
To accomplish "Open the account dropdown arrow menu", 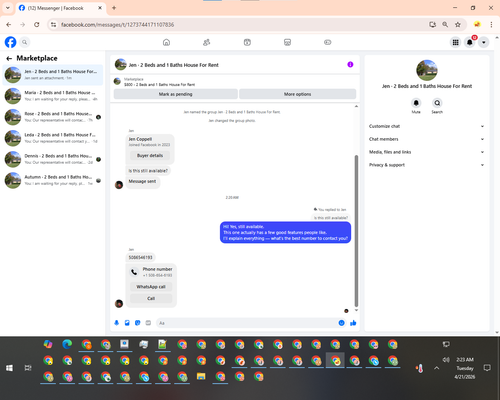I will tap(484, 42).
